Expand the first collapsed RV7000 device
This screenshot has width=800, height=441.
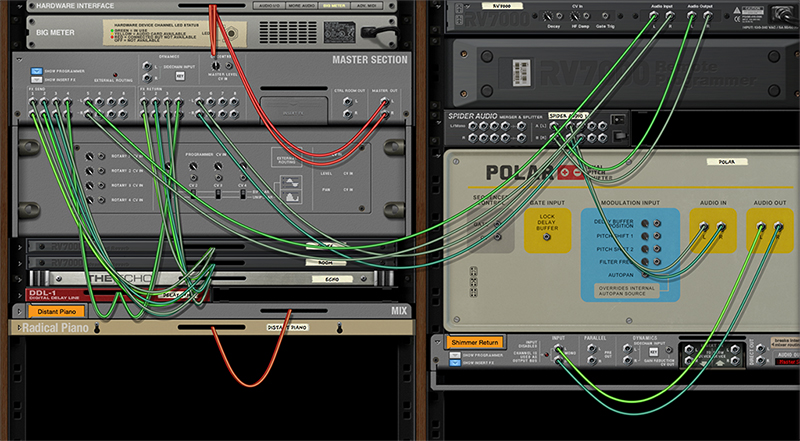(19, 248)
